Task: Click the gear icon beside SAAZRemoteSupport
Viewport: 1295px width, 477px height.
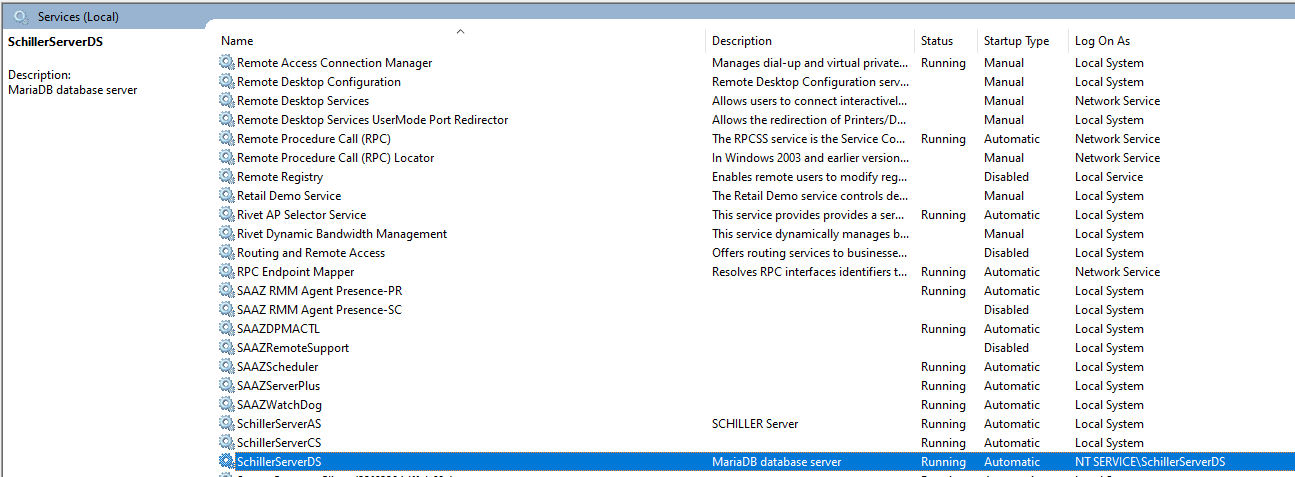Action: (x=227, y=348)
